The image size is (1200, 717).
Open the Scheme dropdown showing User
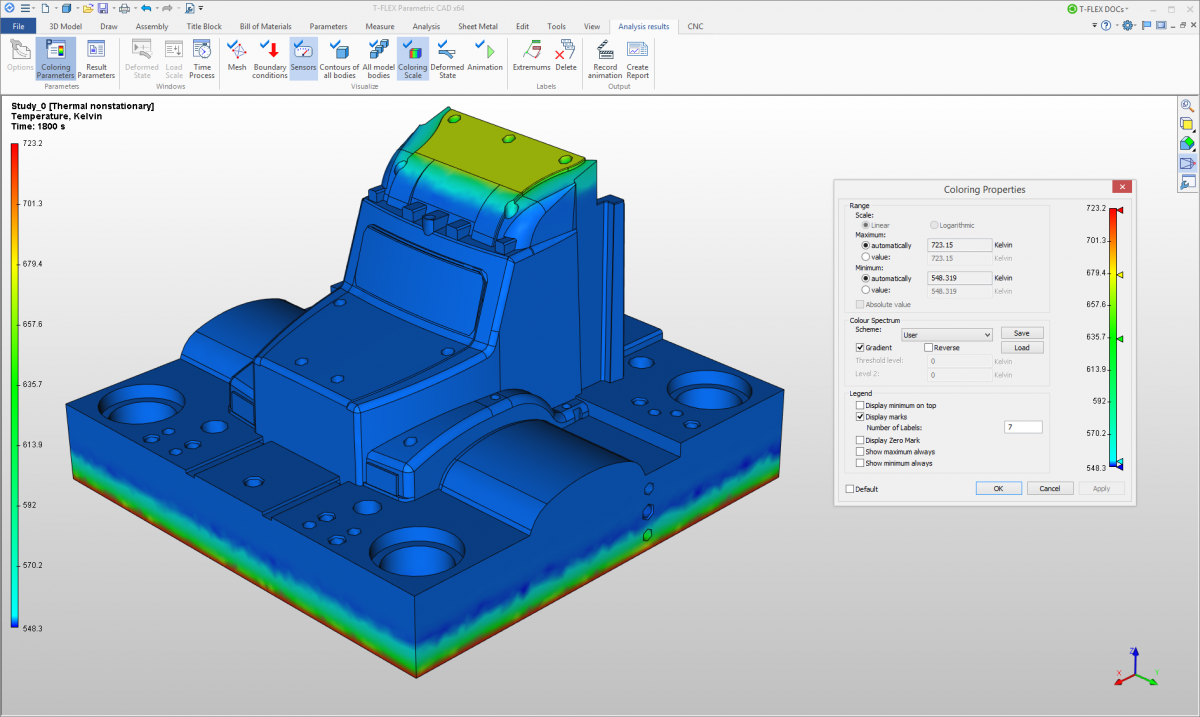946,335
